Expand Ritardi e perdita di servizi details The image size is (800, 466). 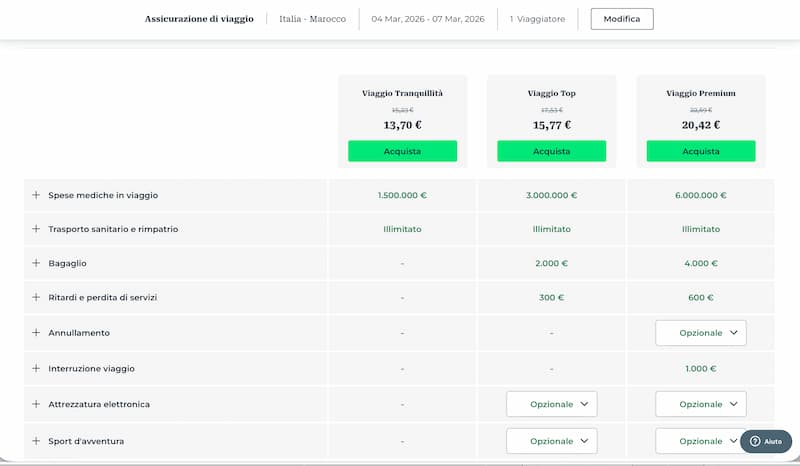point(36,297)
